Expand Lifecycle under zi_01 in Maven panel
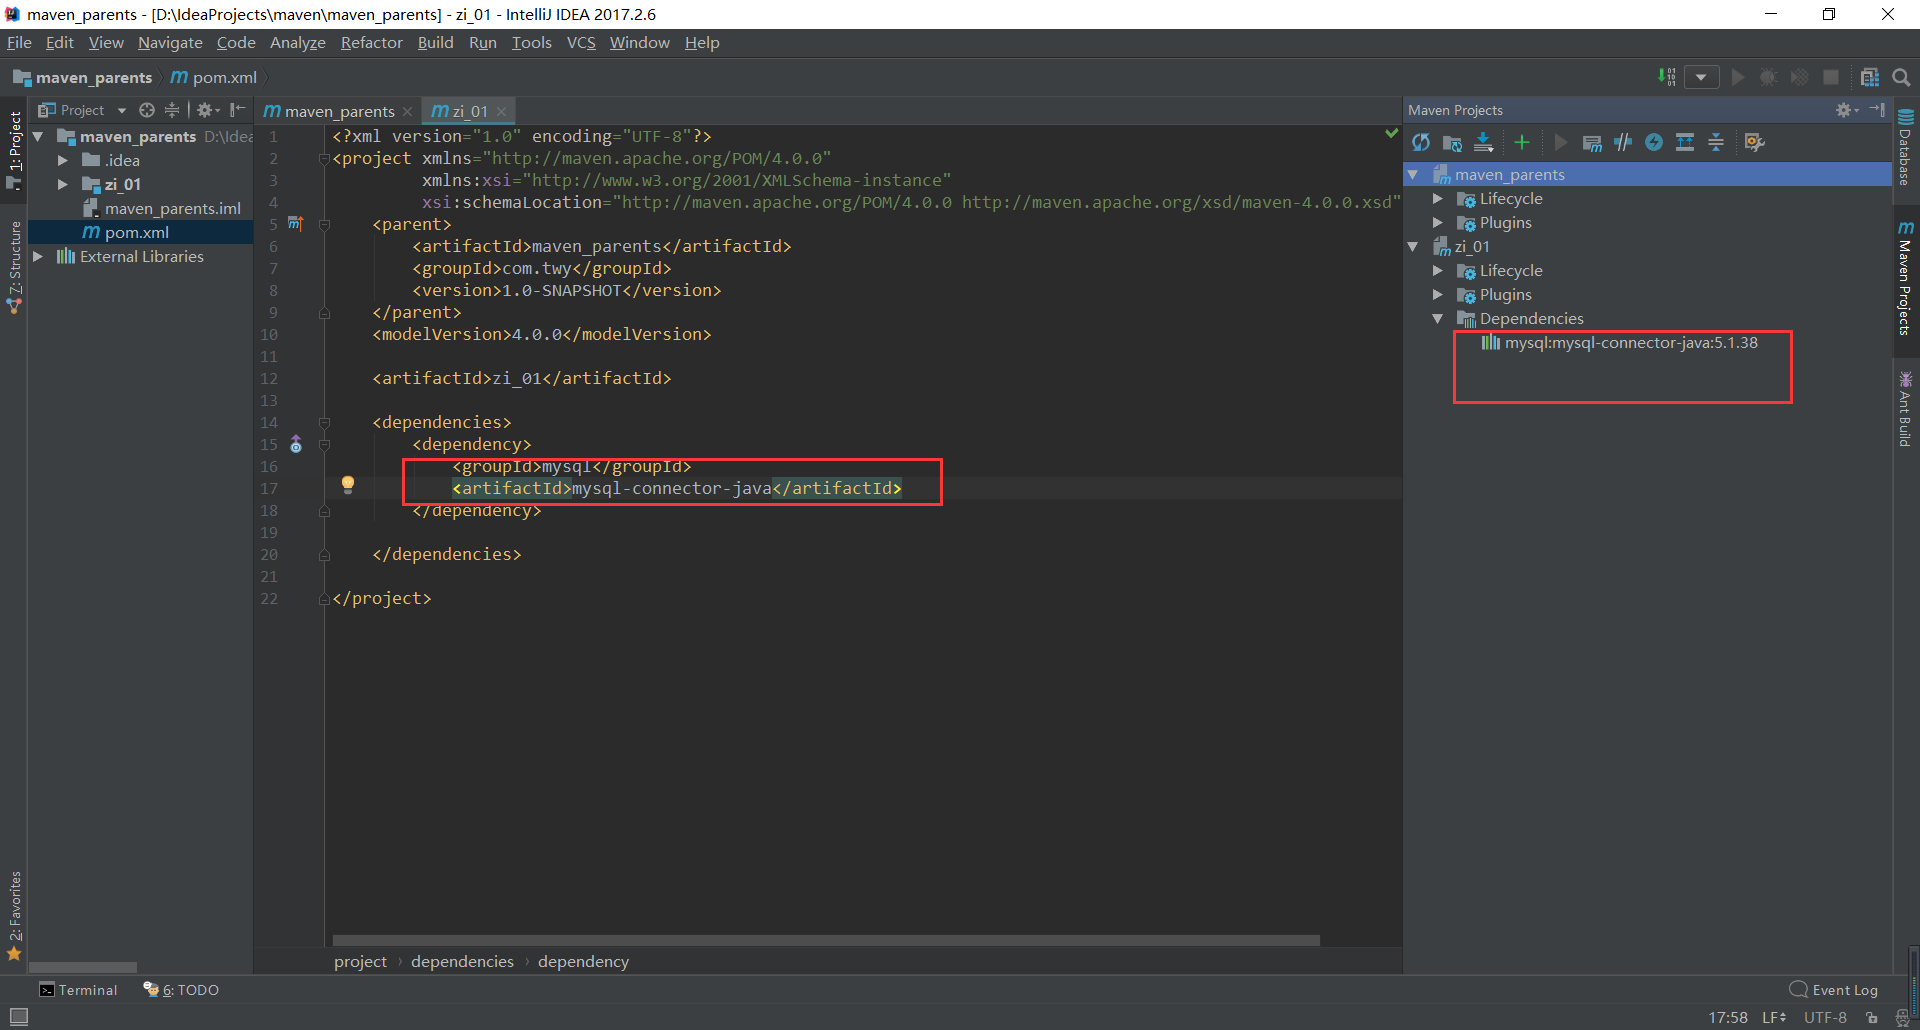The width and height of the screenshot is (1920, 1030). coord(1438,271)
